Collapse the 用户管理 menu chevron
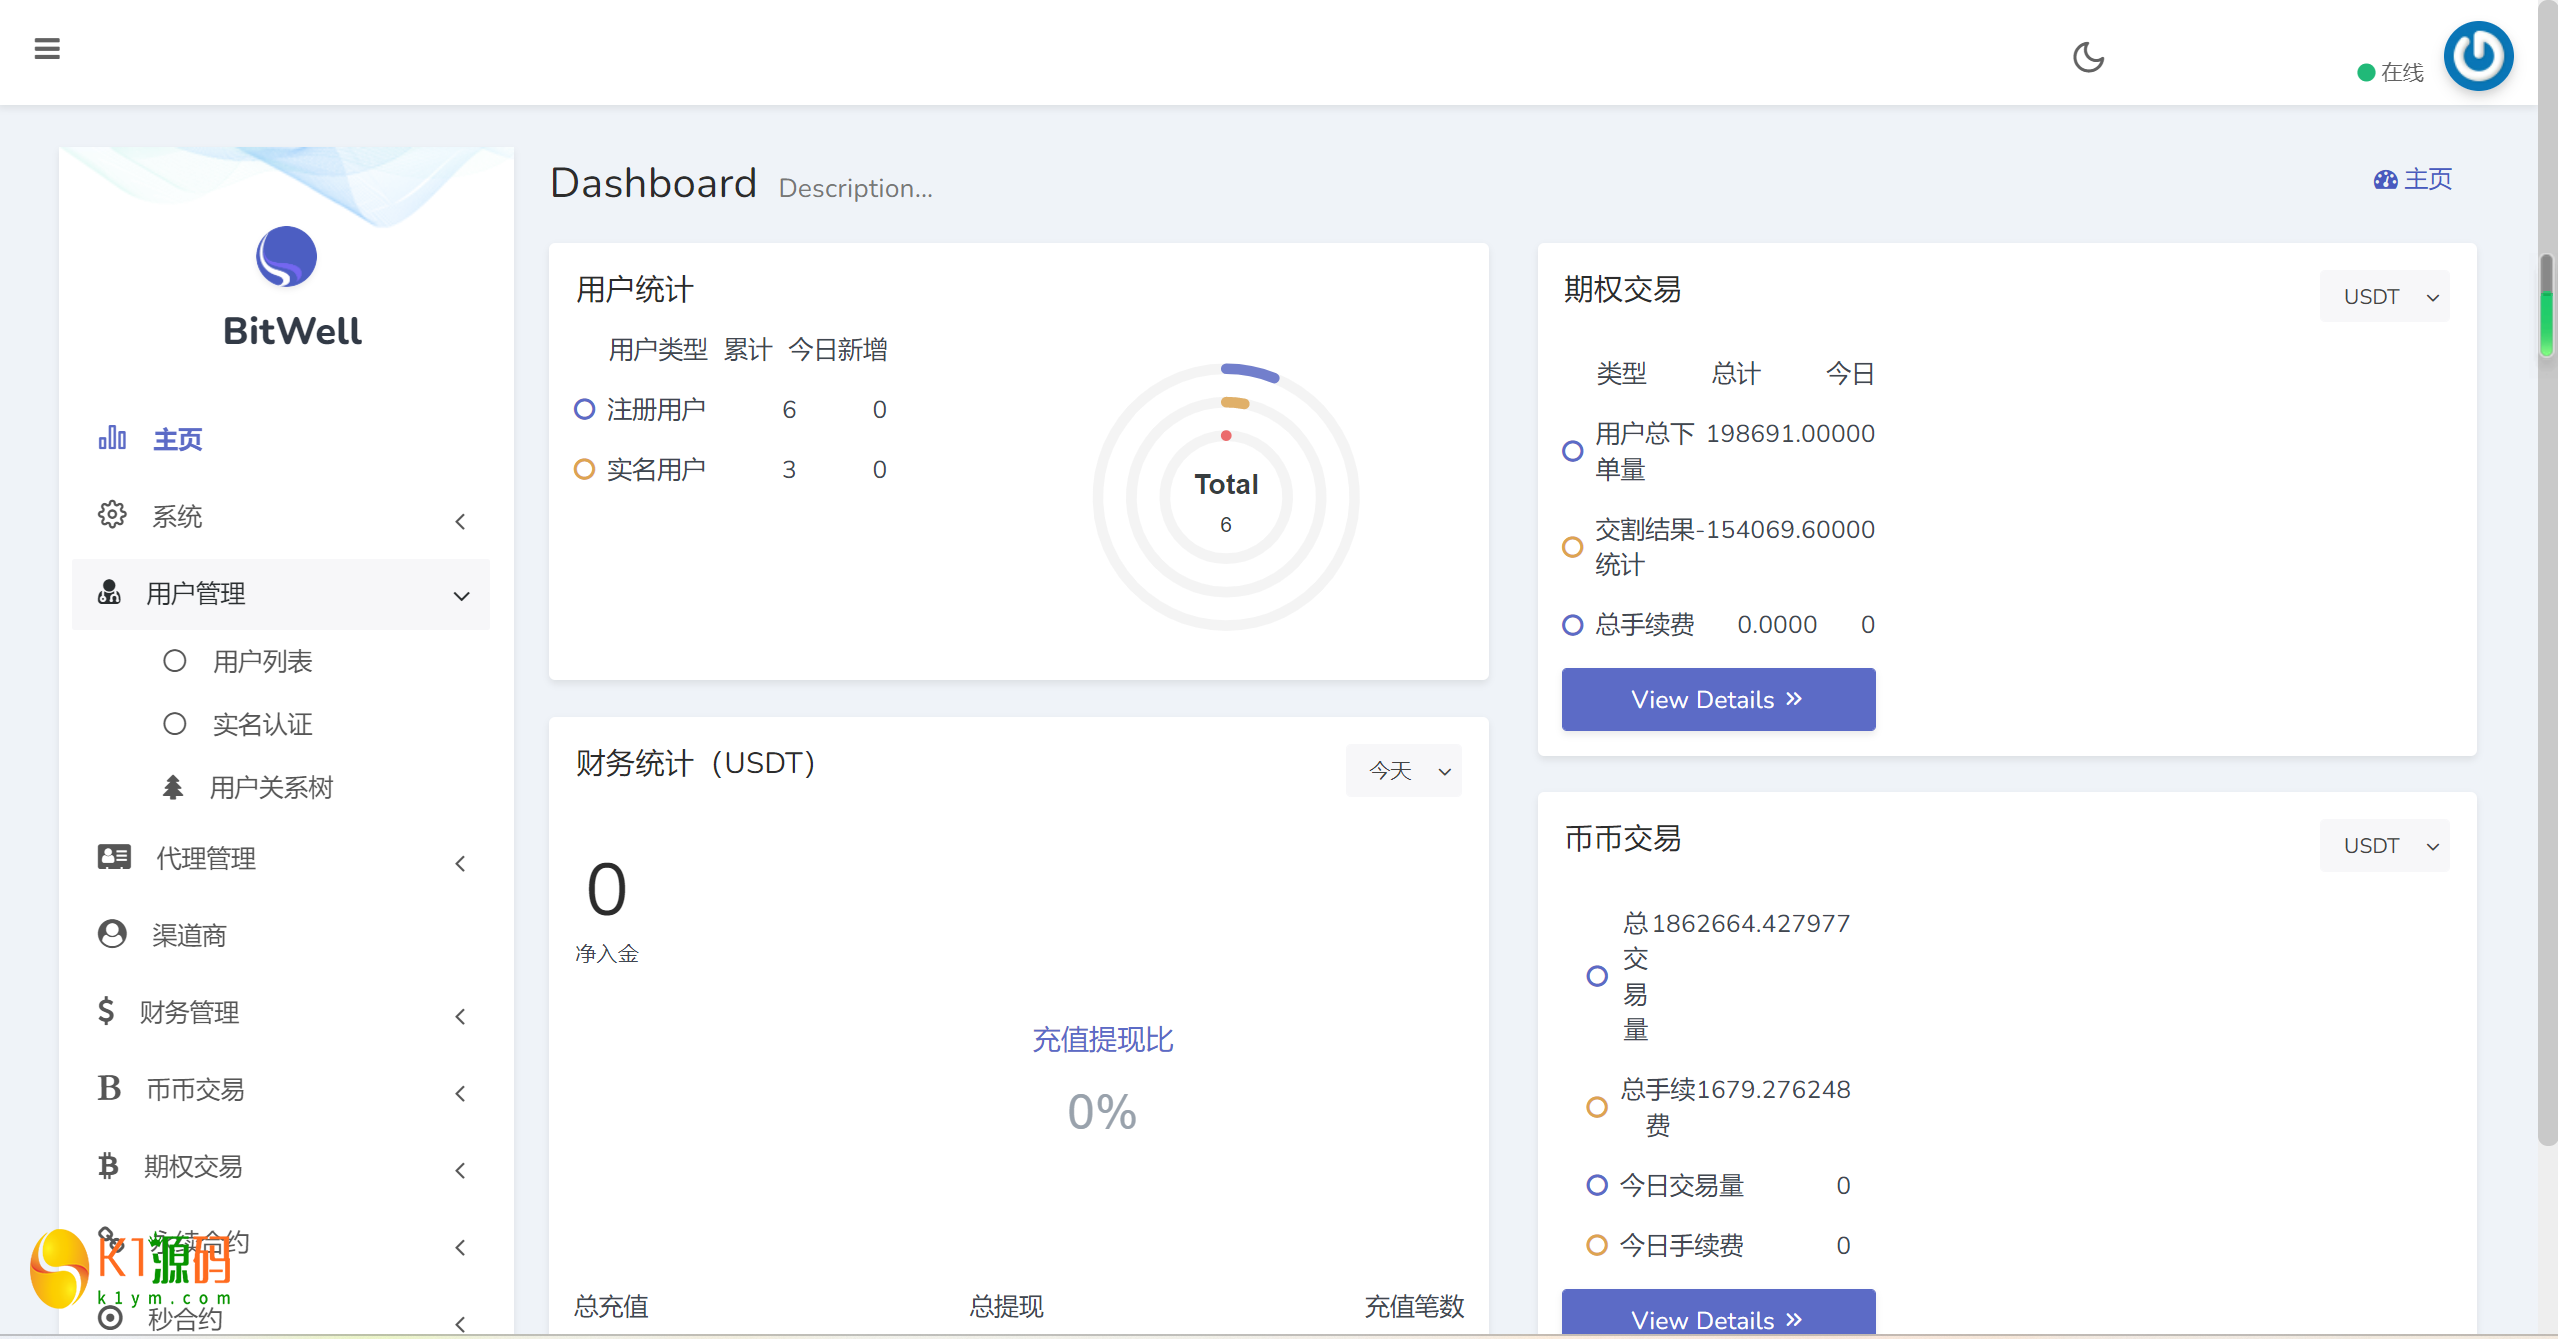This screenshot has width=2558, height=1339. coord(461,596)
